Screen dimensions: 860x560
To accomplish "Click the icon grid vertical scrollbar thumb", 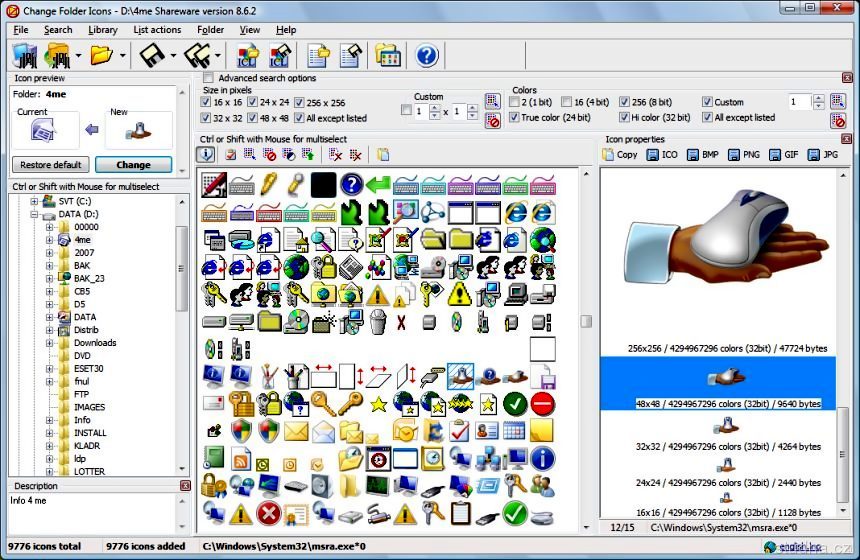I will click(x=586, y=321).
